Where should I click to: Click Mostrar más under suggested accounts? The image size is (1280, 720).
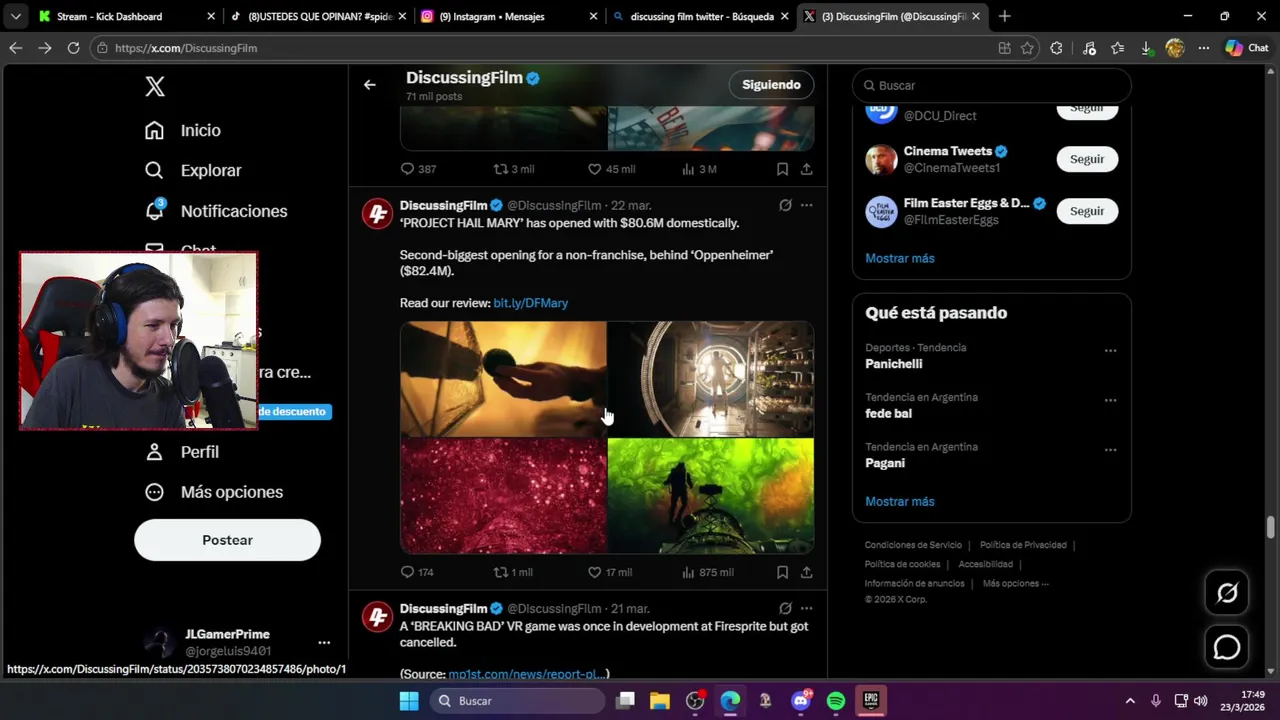click(x=900, y=258)
